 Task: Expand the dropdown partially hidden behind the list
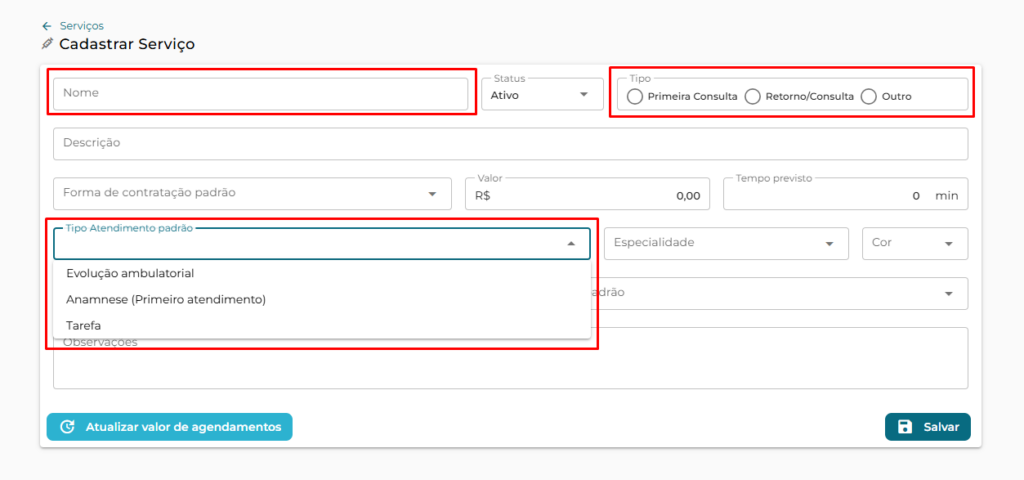(x=948, y=293)
